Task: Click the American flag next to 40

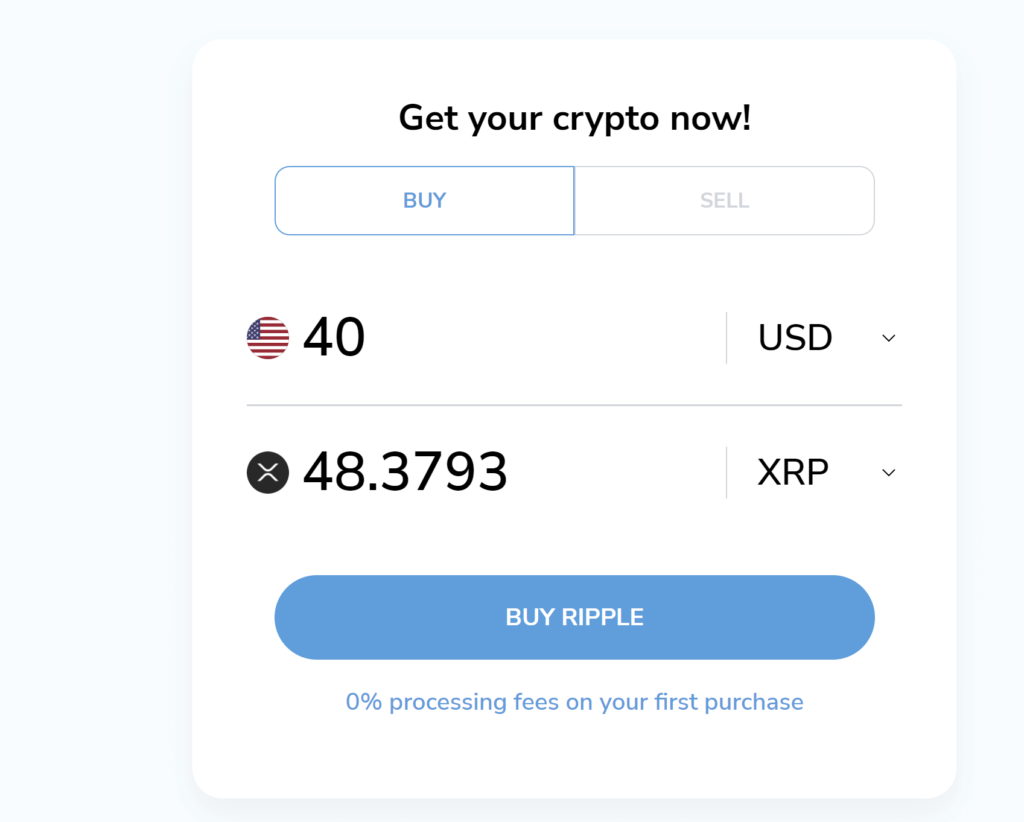Action: 267,337
